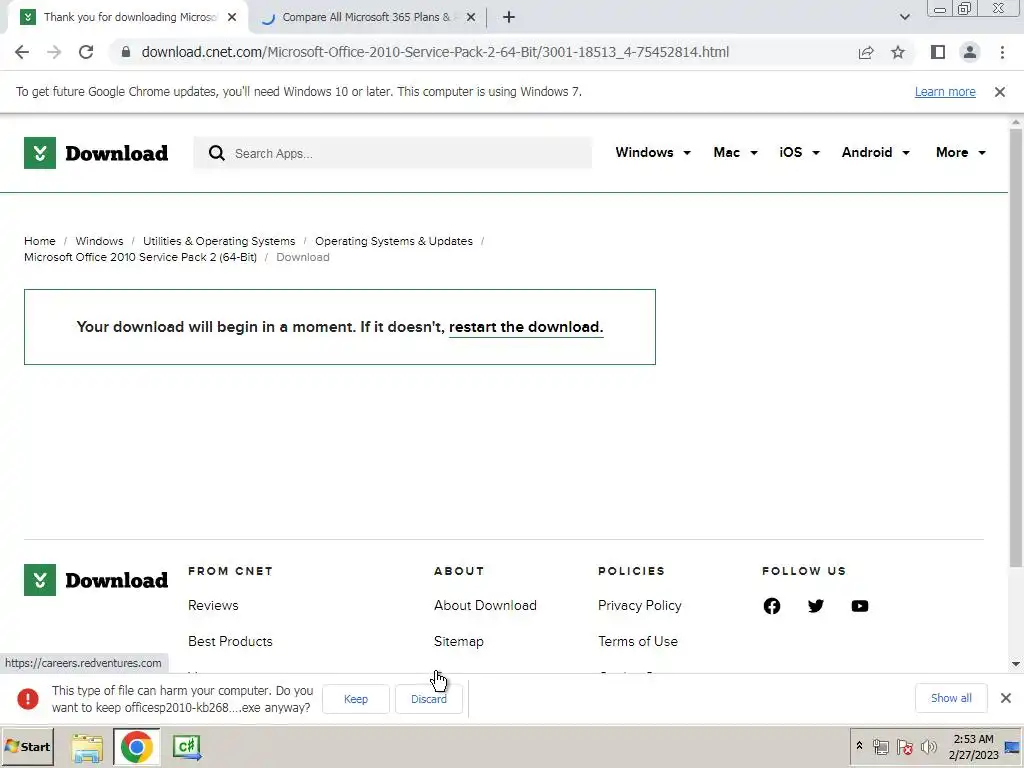Click the Download logo in the footer
This screenshot has height=768, width=1024.
[x=96, y=580]
